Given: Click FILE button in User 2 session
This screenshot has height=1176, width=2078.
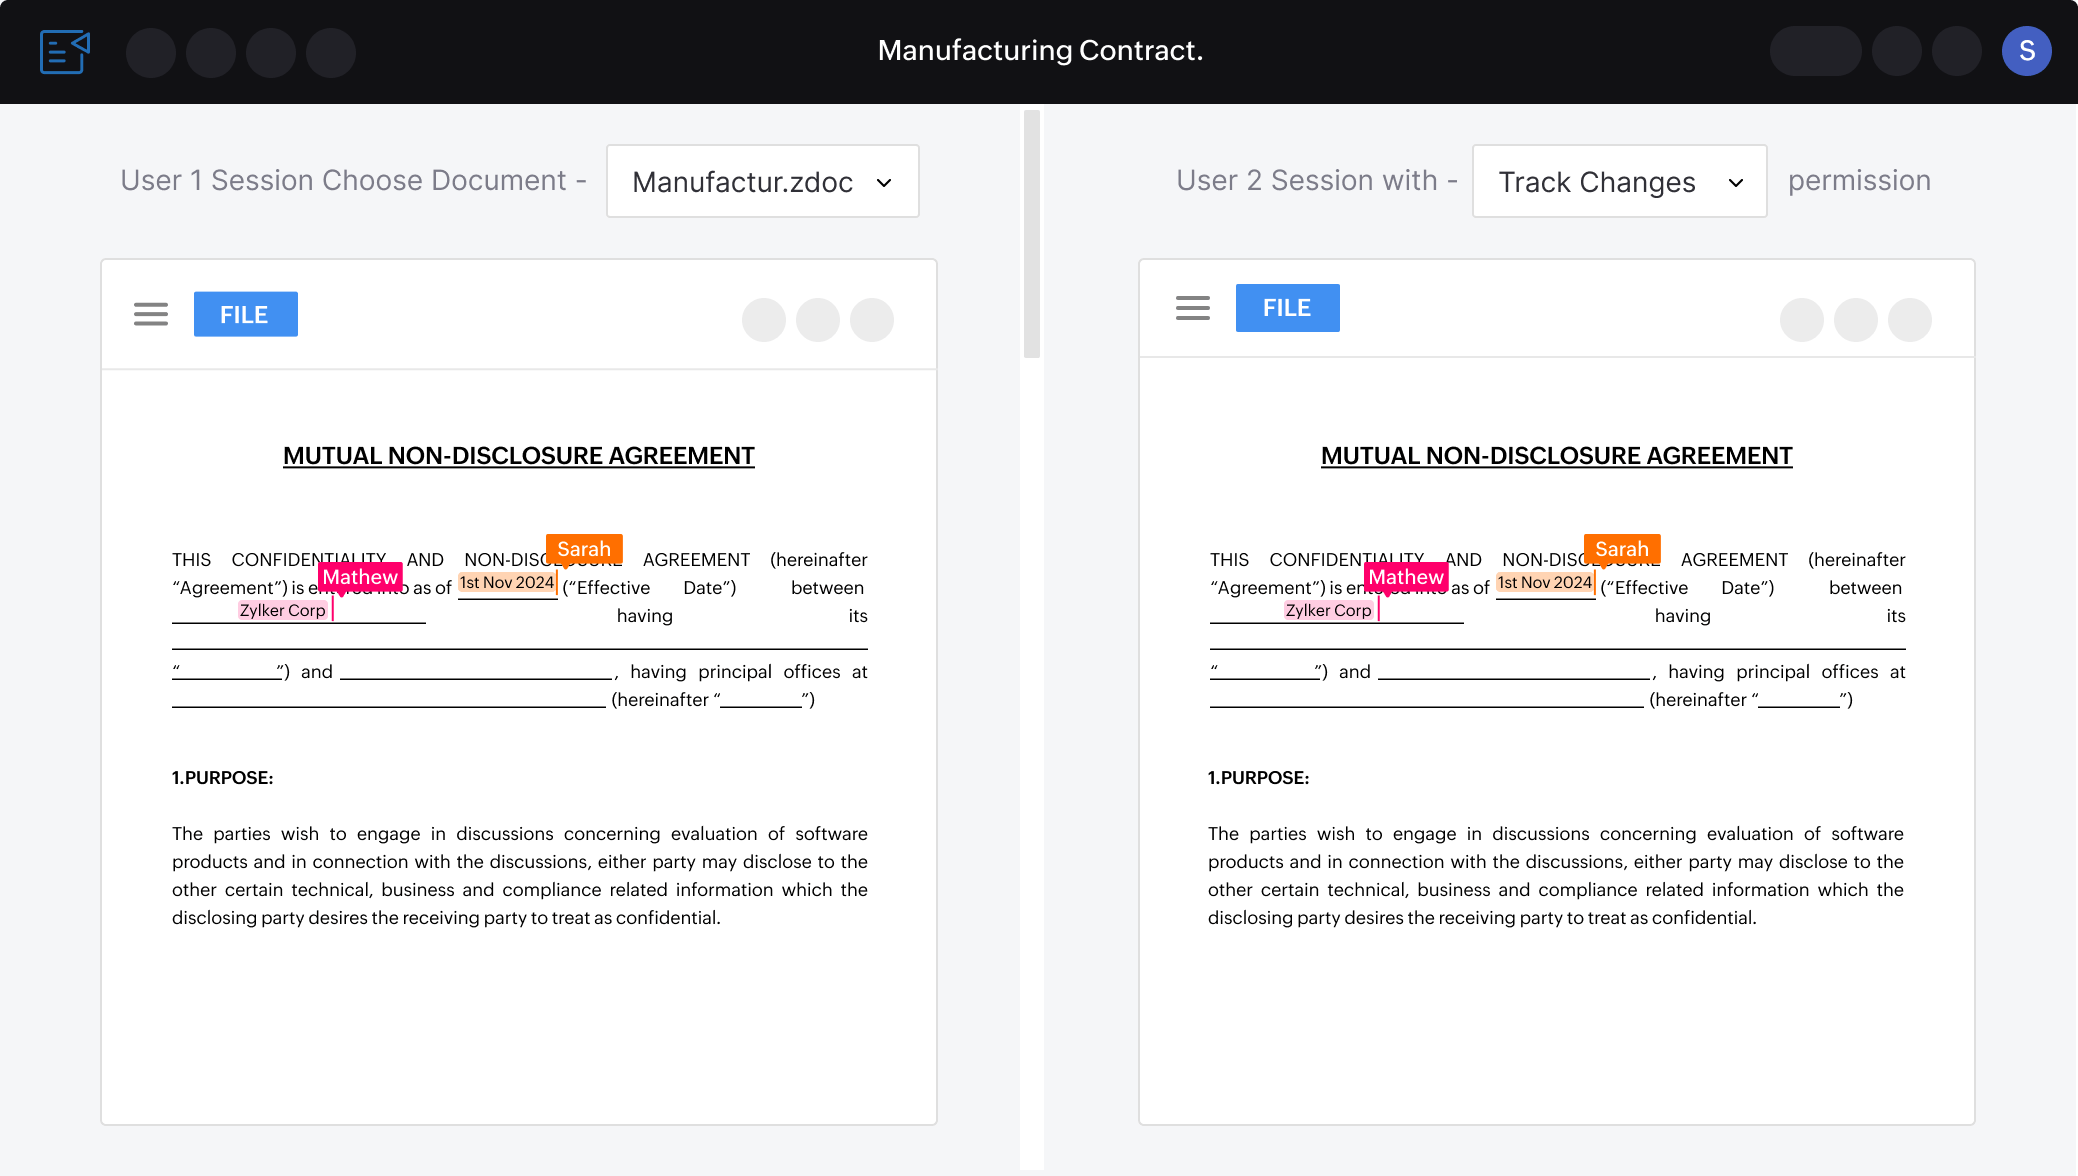Looking at the screenshot, I should (1287, 308).
